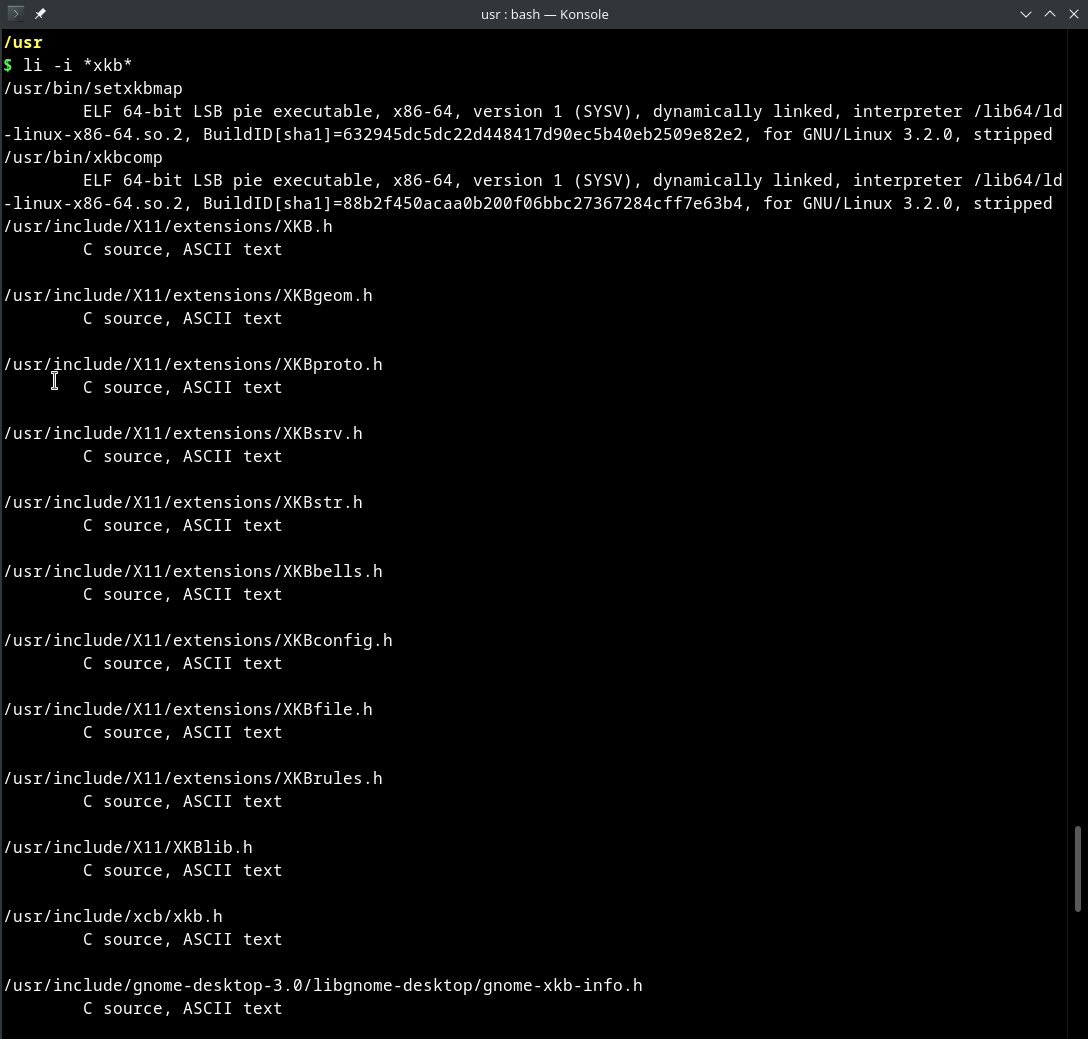
Task: Click the XKBsrv.h file path
Action: (x=183, y=433)
